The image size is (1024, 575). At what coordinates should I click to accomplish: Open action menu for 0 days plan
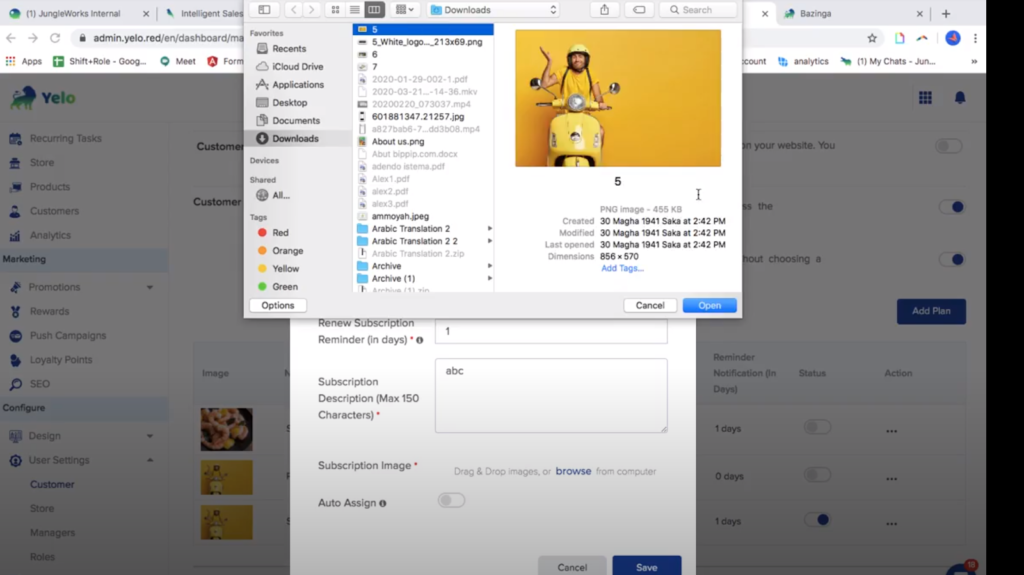tap(891, 479)
